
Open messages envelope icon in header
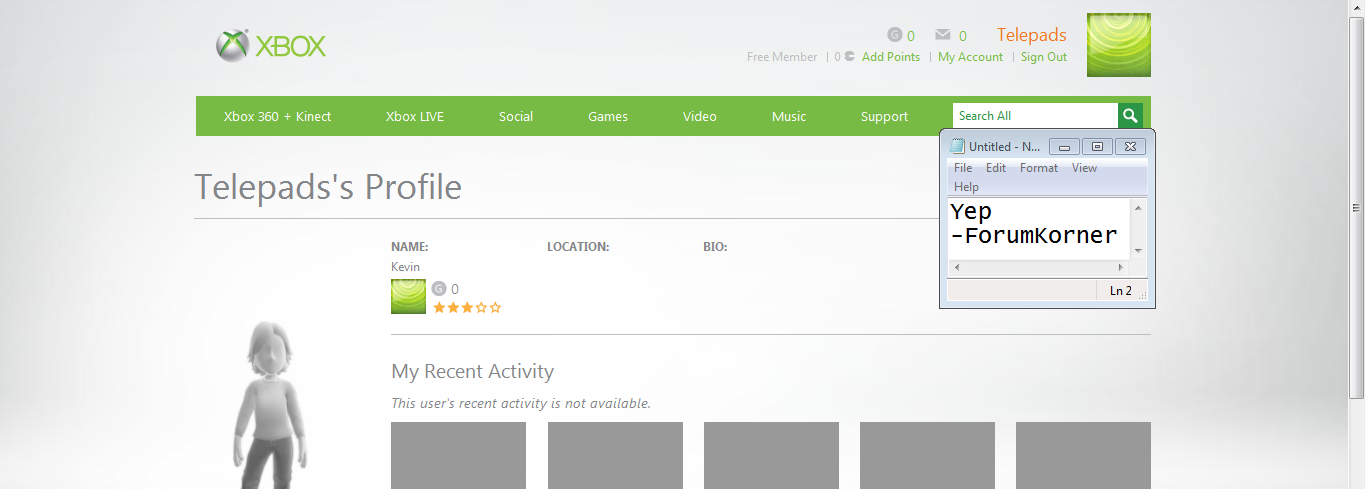click(x=943, y=35)
